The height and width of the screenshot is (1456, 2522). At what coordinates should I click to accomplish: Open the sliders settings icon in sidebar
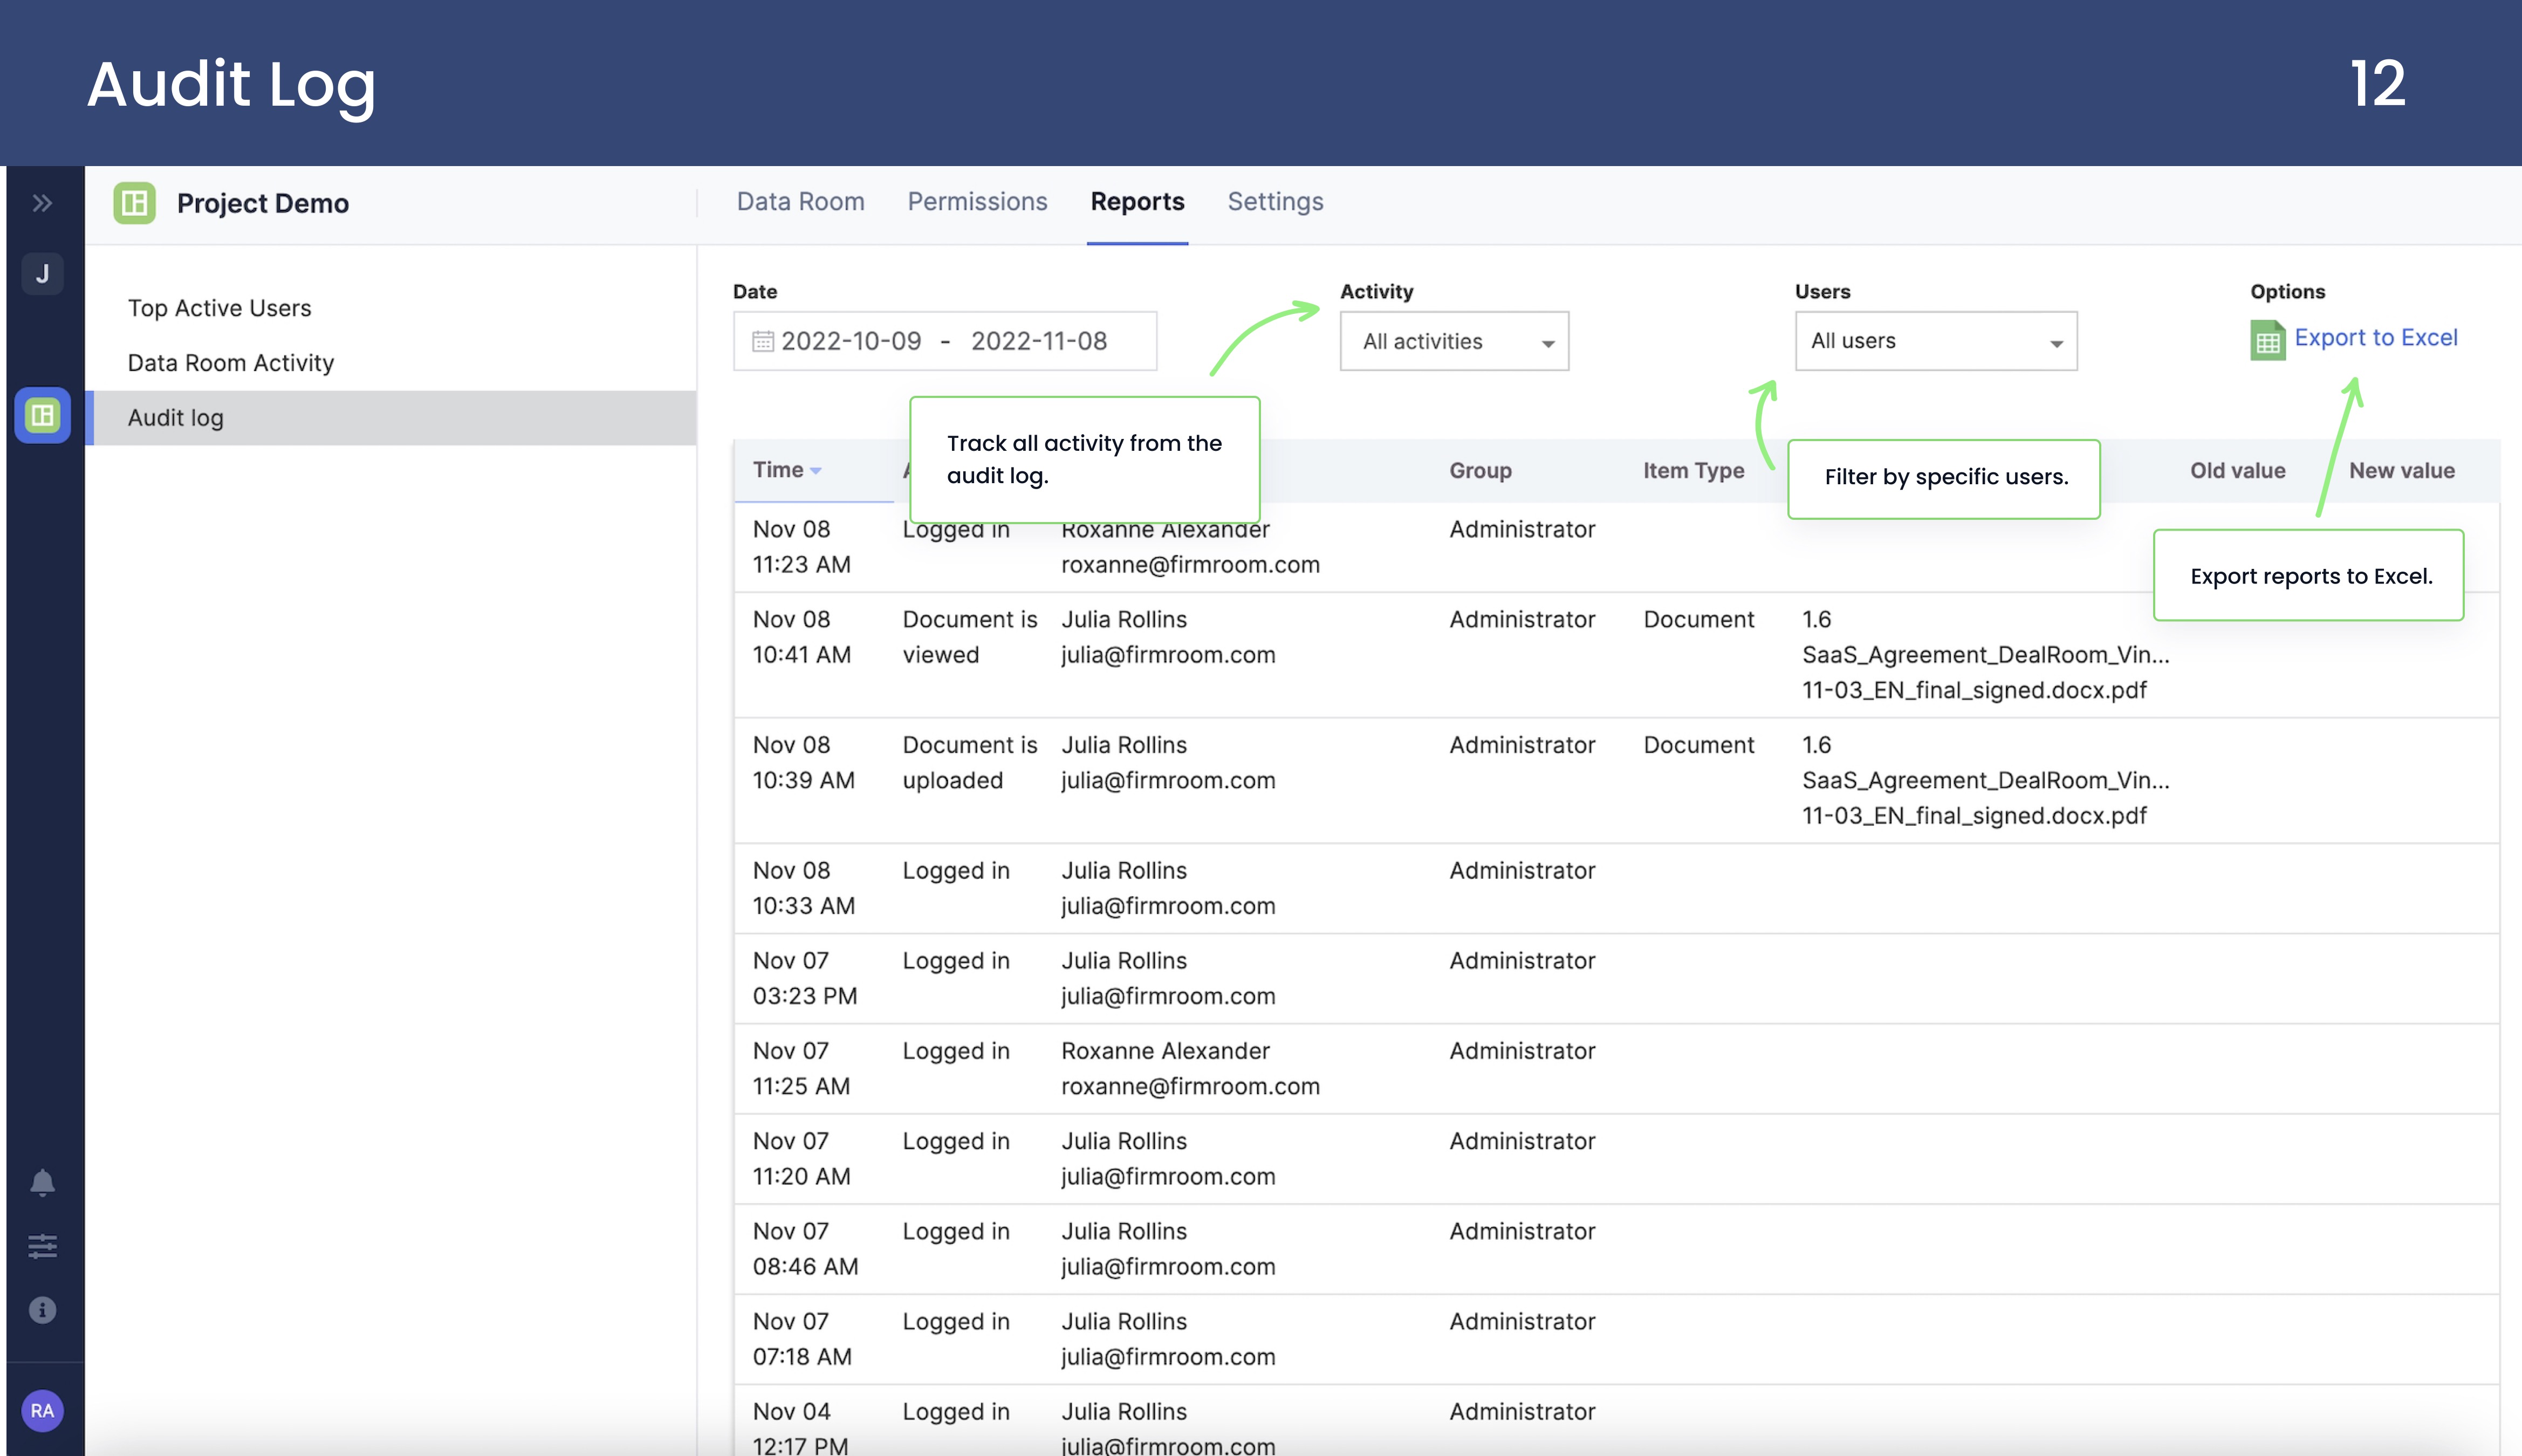[x=42, y=1246]
